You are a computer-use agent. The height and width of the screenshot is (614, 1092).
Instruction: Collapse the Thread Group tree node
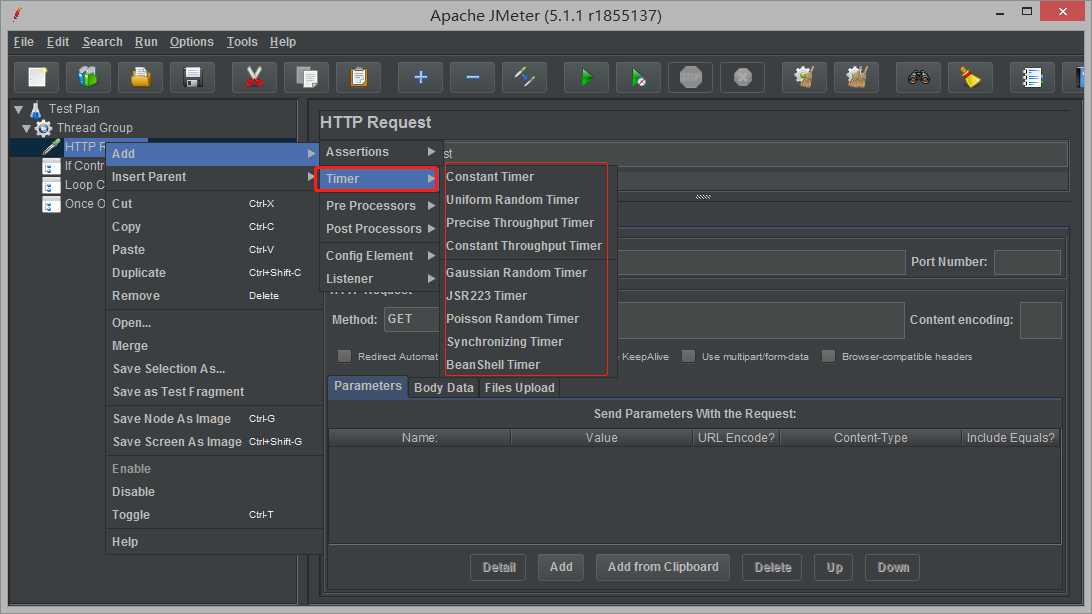click(26, 128)
